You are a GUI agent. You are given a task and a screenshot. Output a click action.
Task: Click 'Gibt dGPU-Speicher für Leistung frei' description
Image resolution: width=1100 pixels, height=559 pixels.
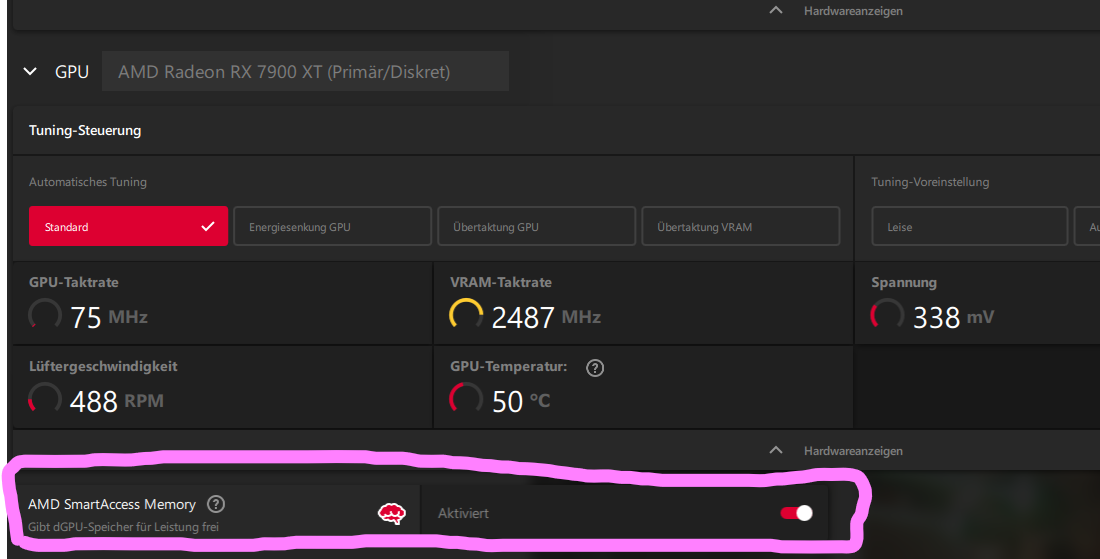pyautogui.click(x=123, y=527)
